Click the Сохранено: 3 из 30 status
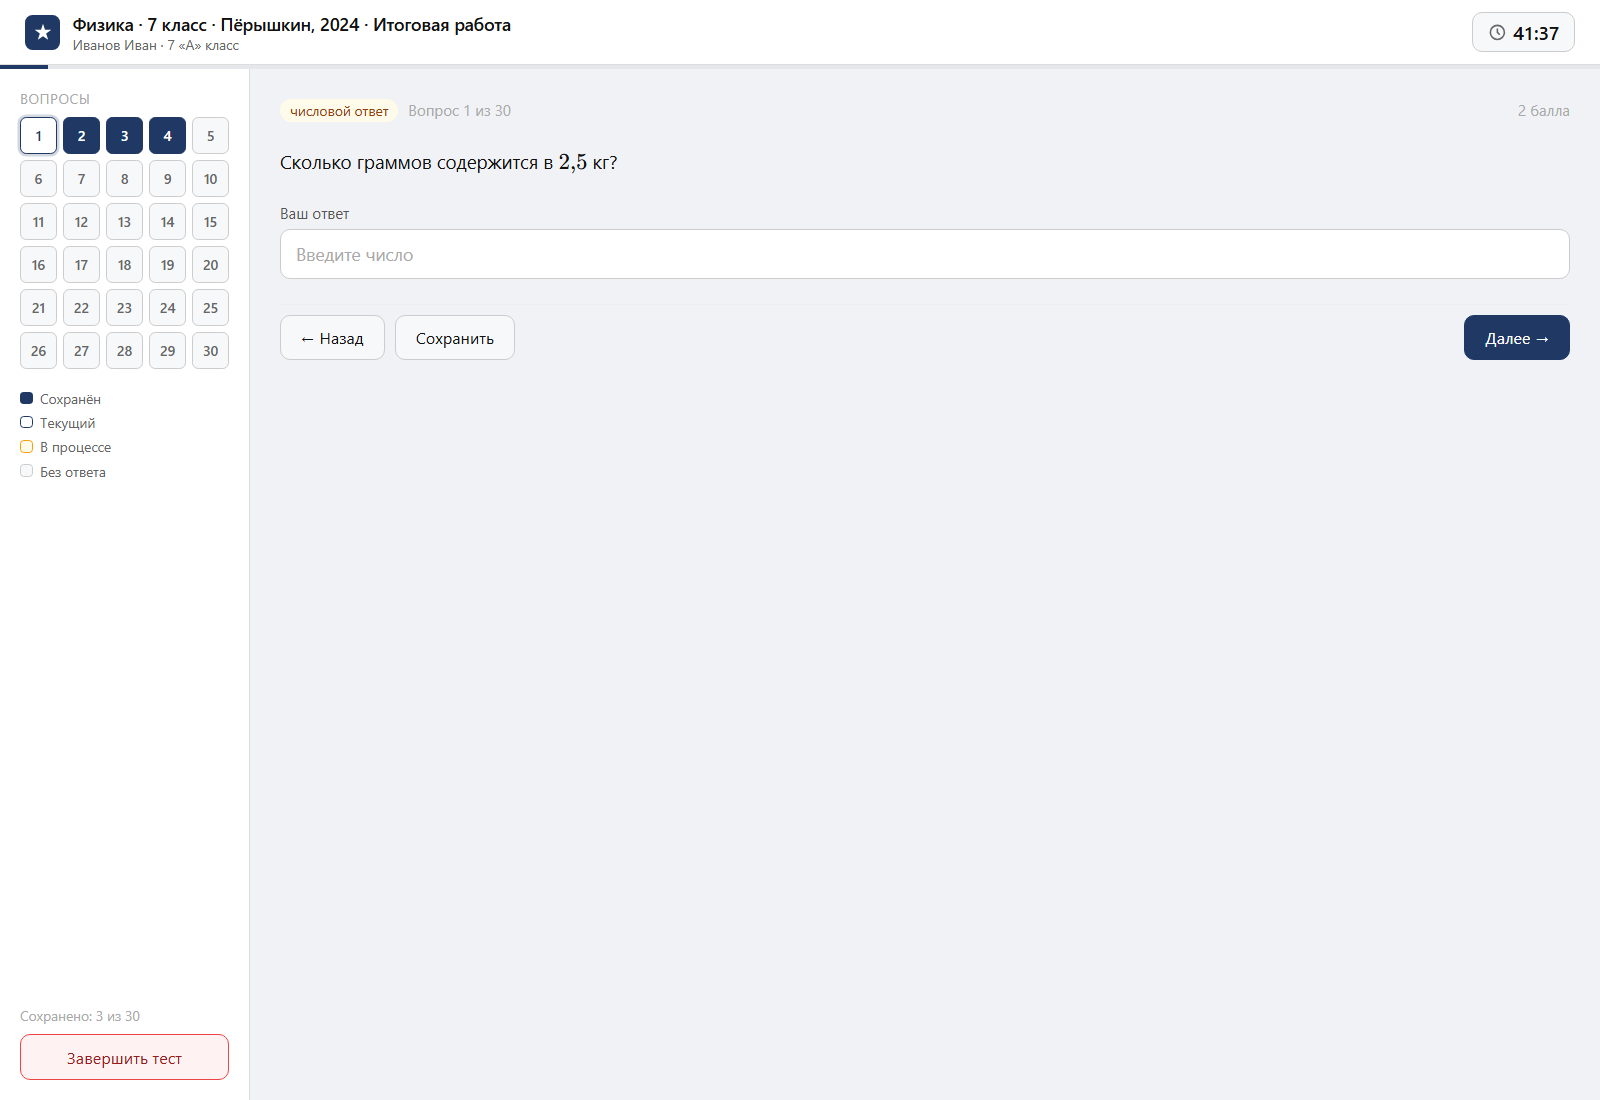The height and width of the screenshot is (1100, 1600). [80, 1016]
